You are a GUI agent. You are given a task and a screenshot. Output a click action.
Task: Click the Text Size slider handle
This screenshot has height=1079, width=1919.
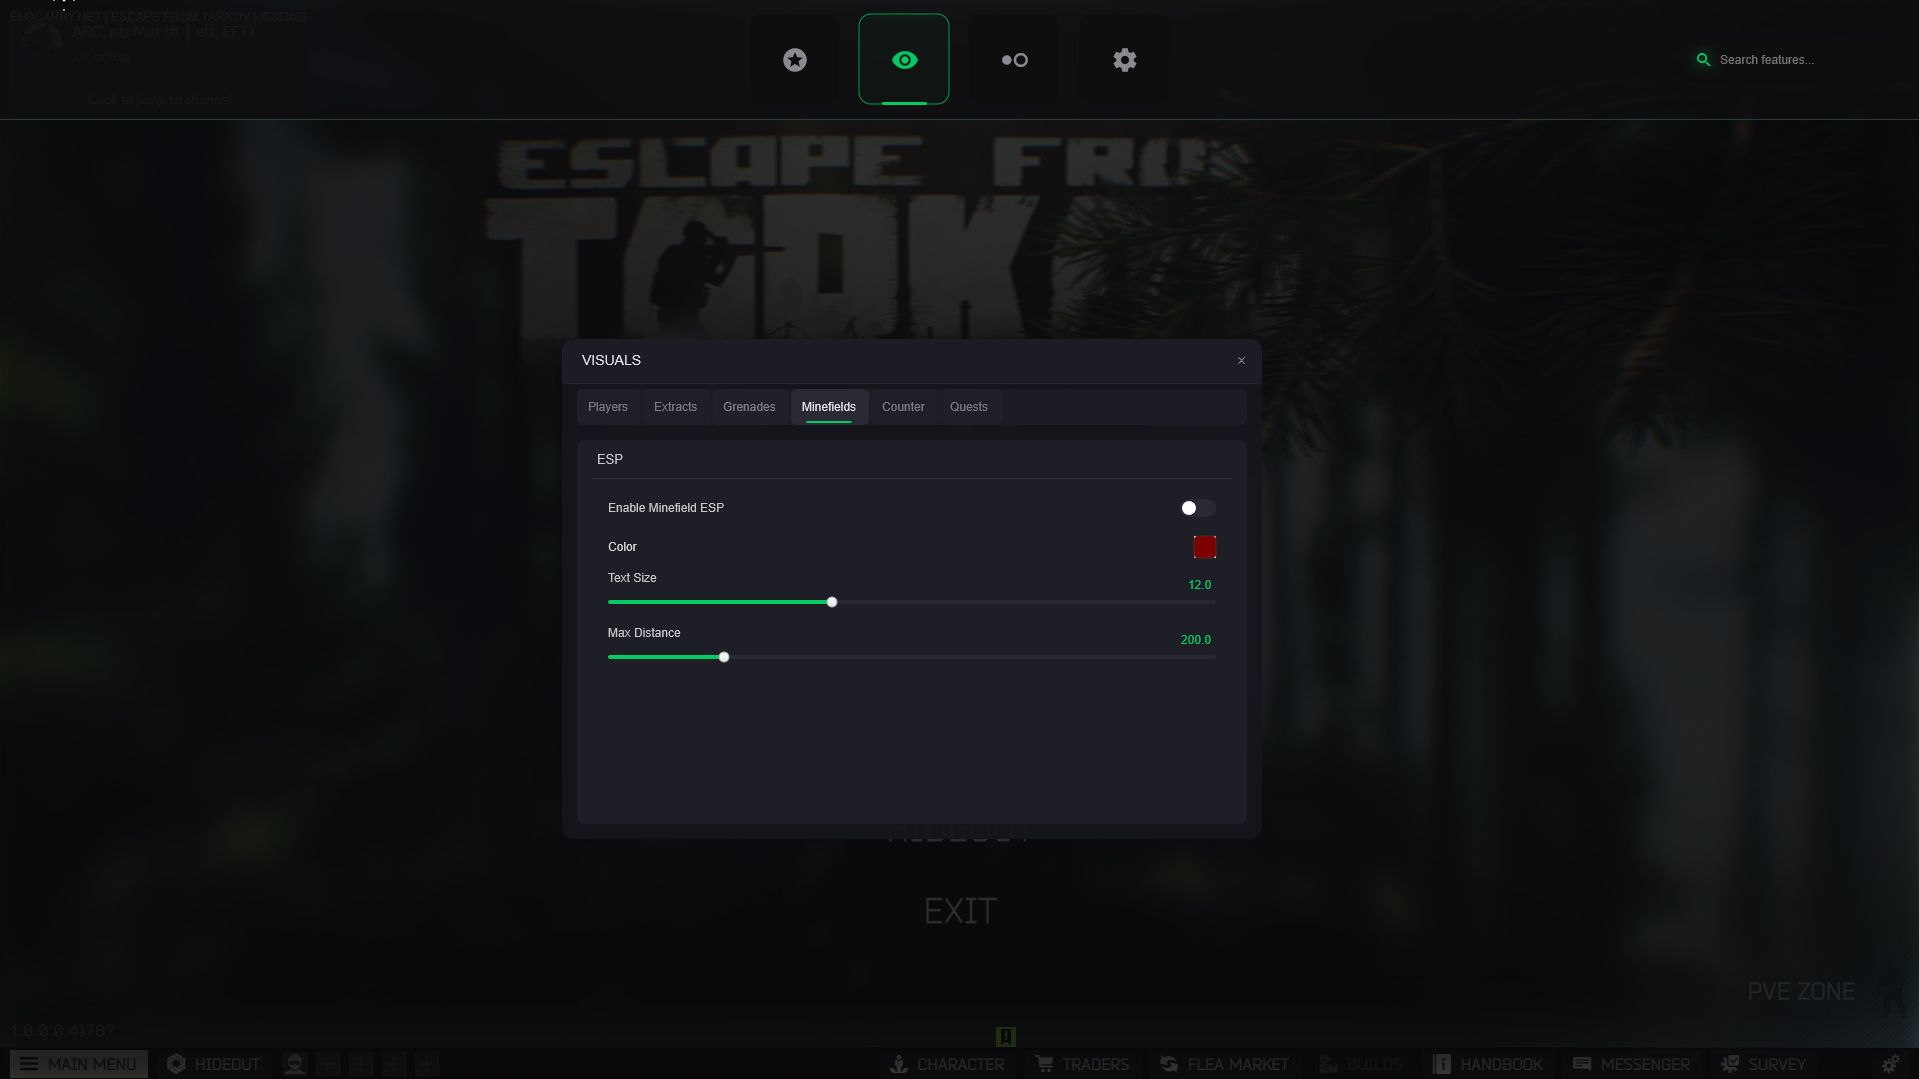pos(832,602)
